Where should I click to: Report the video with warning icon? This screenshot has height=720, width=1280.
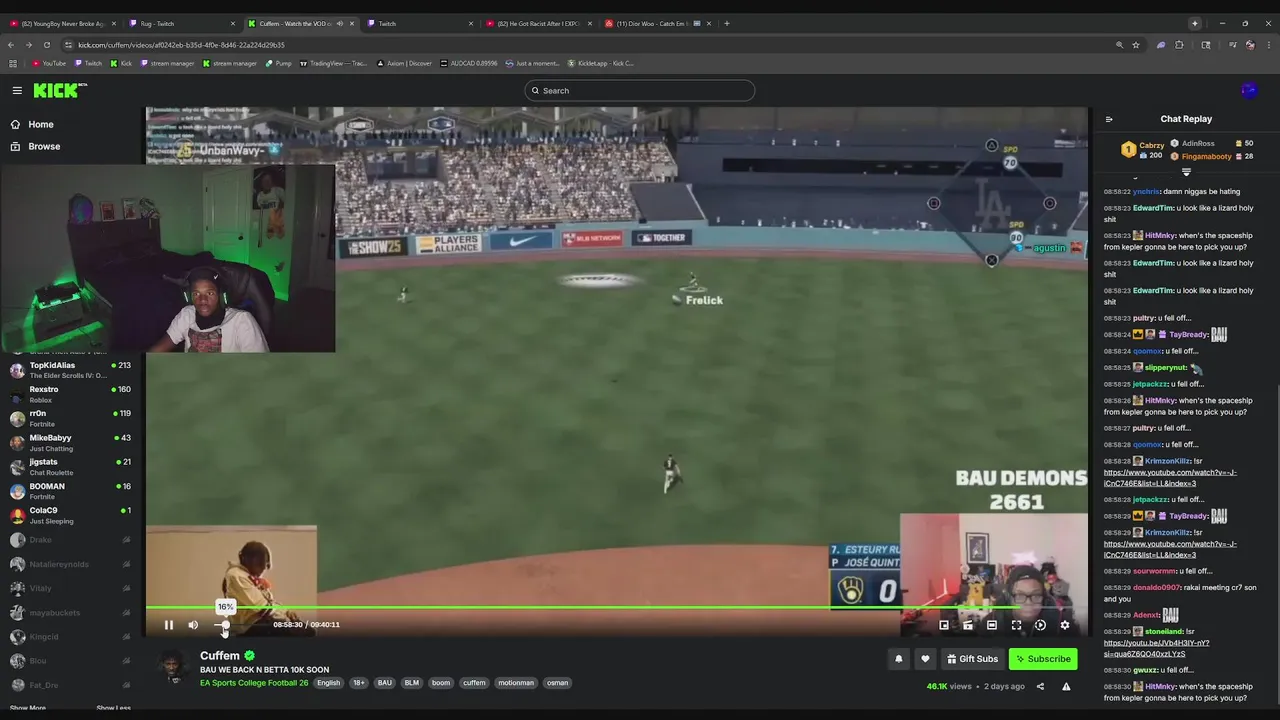[1066, 687]
